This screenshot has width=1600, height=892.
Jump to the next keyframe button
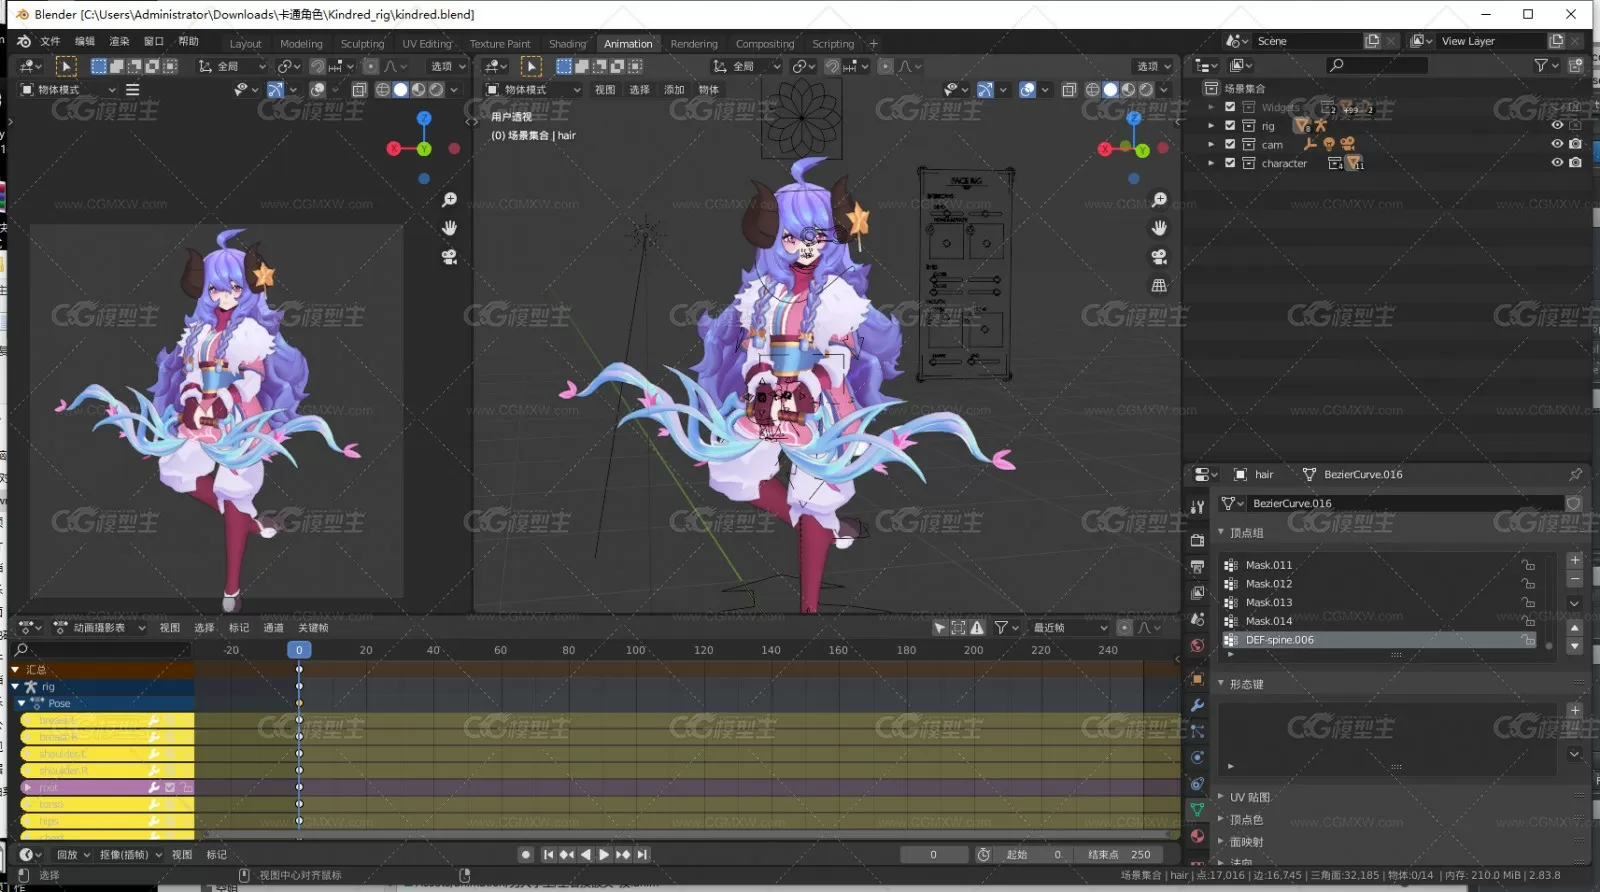pyautogui.click(x=623, y=855)
